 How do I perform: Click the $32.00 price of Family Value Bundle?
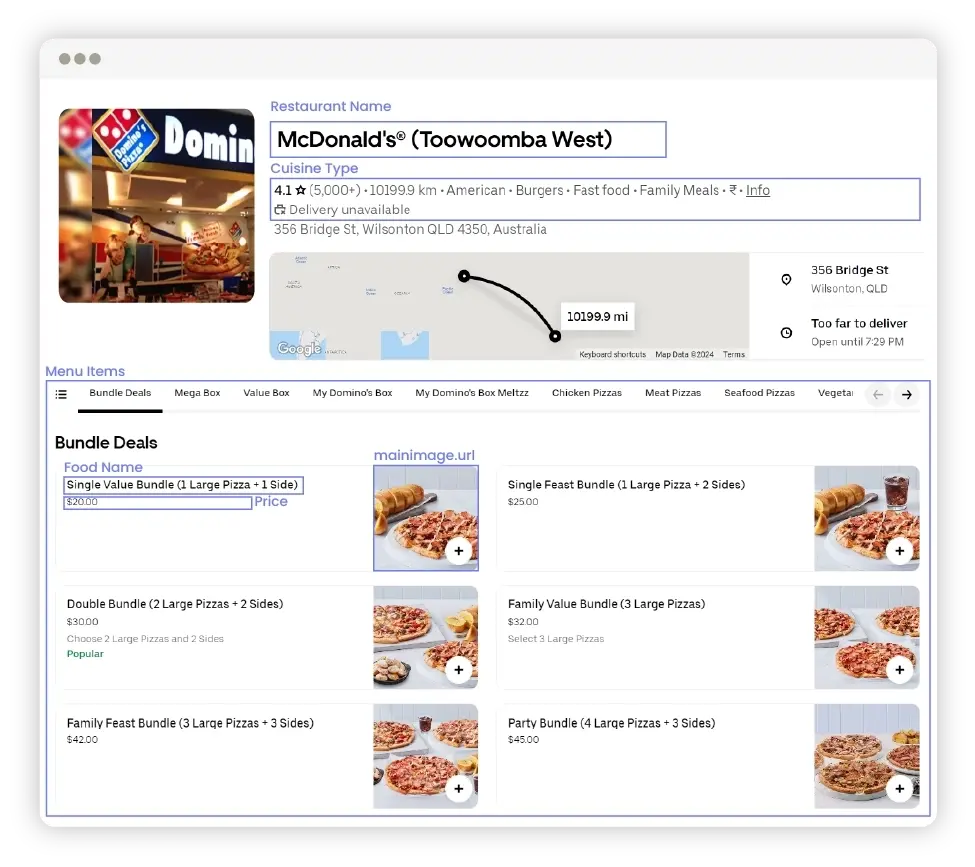(523, 622)
